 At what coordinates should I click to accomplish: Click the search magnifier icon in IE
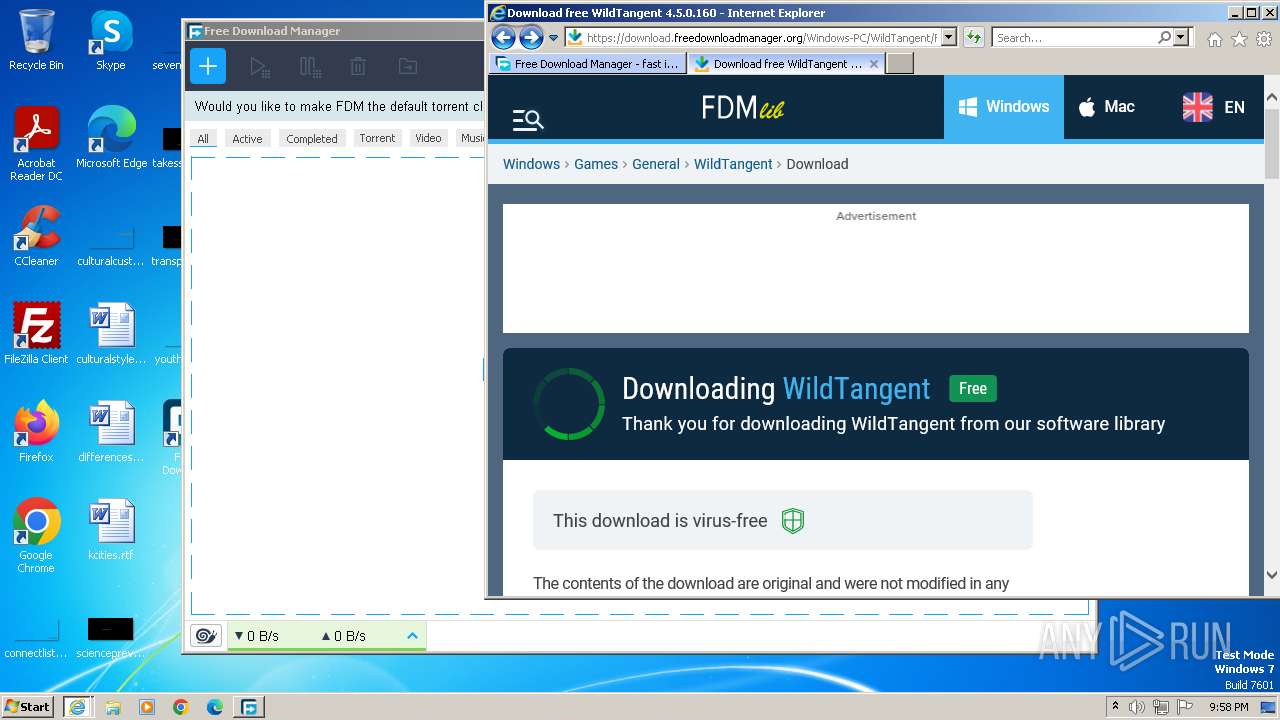1165,38
